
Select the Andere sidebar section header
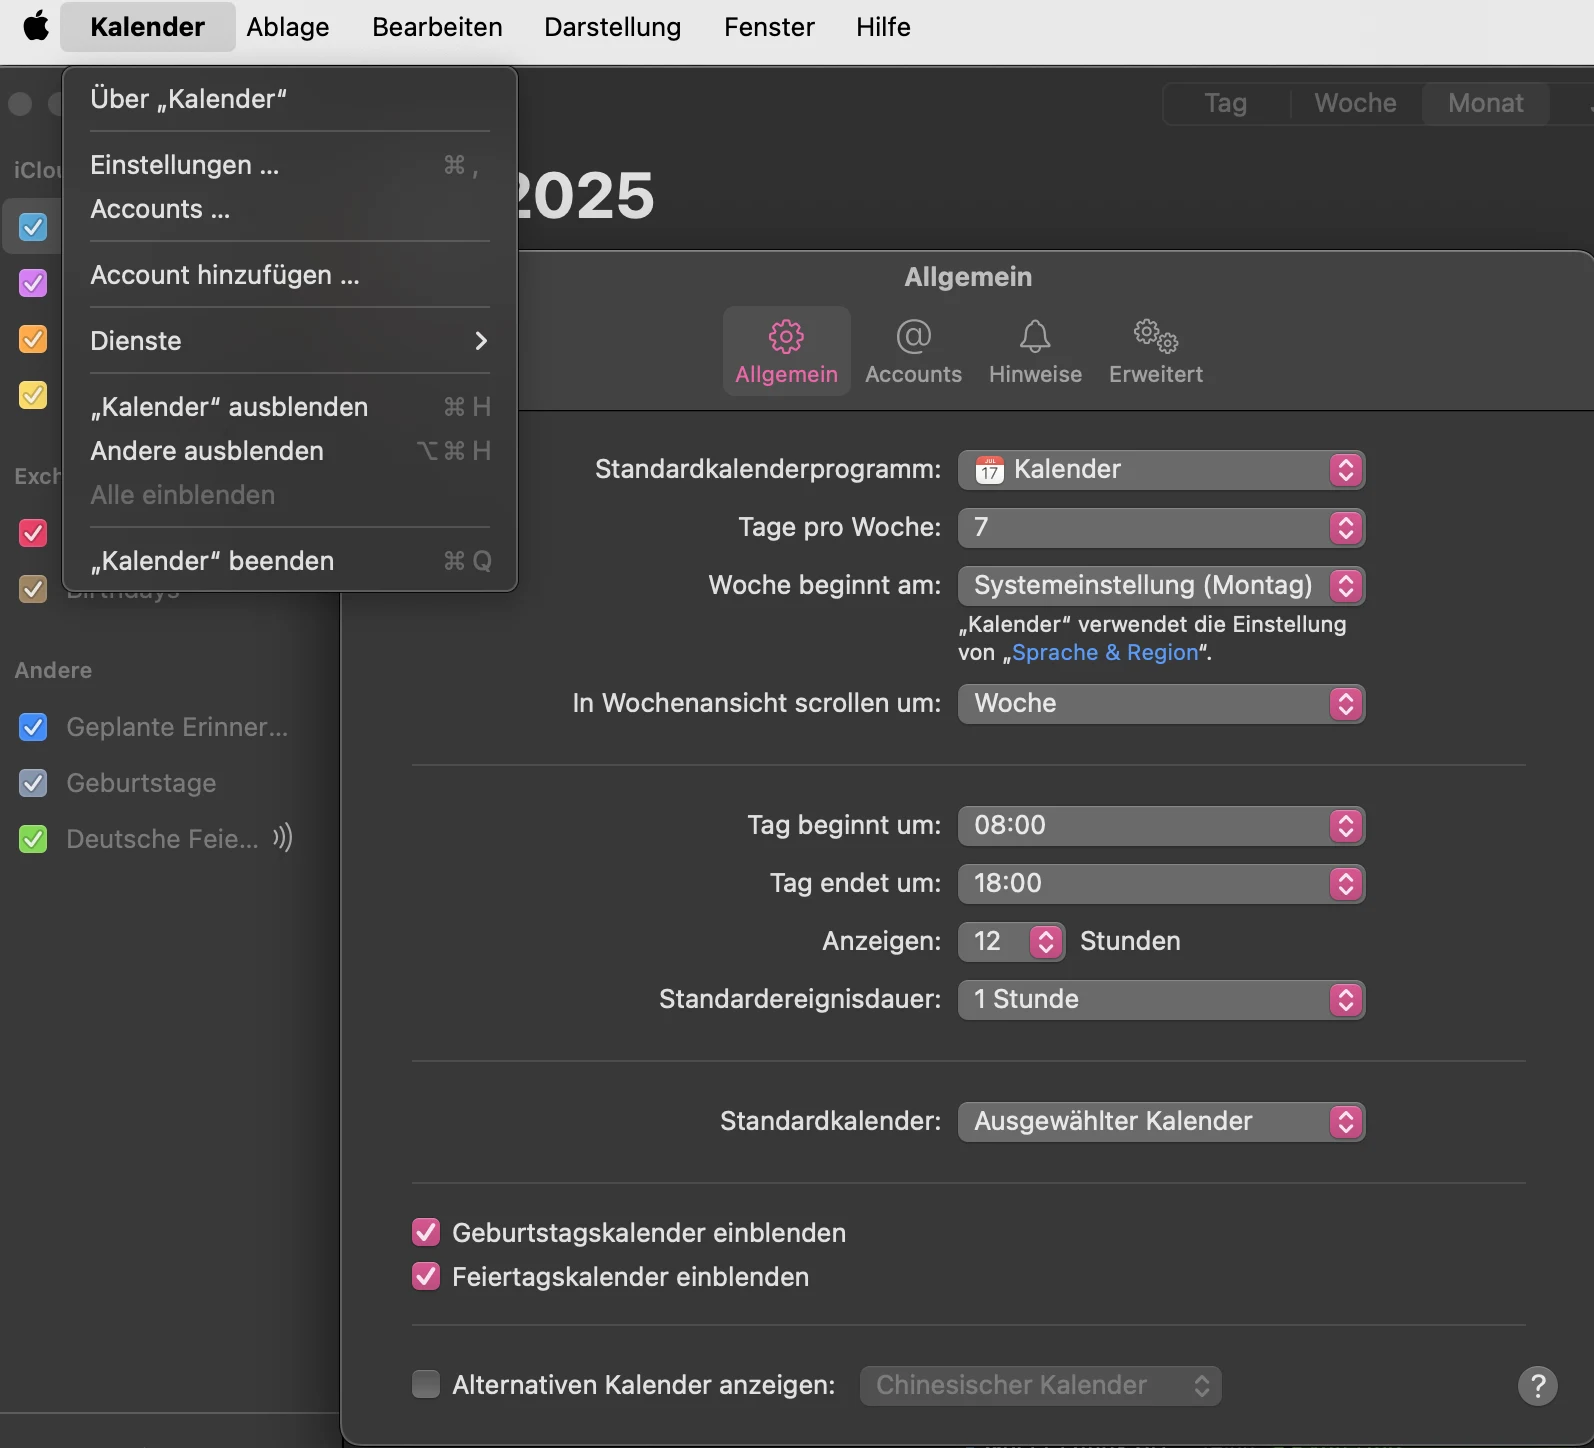coord(53,671)
